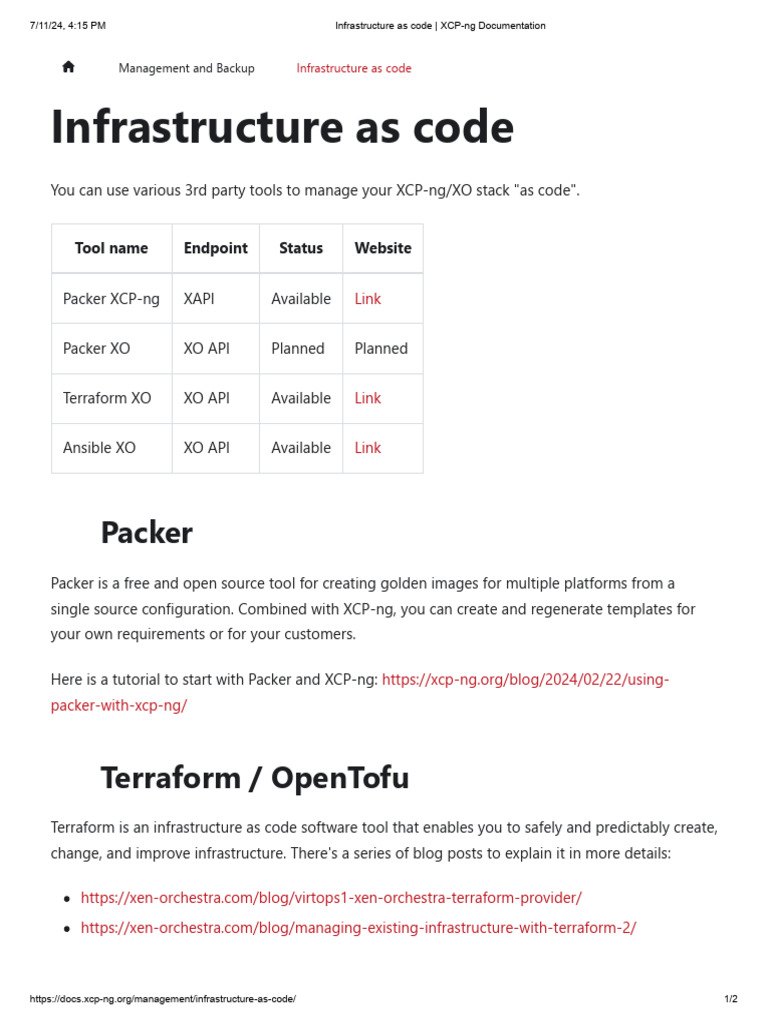Click the Status column header
The image size is (768, 1024).
[301, 248]
